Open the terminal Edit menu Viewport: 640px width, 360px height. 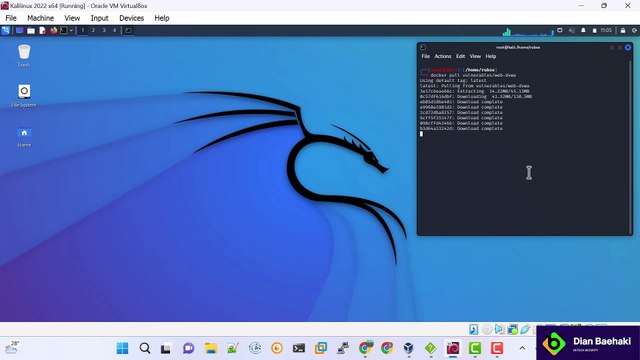pos(460,56)
